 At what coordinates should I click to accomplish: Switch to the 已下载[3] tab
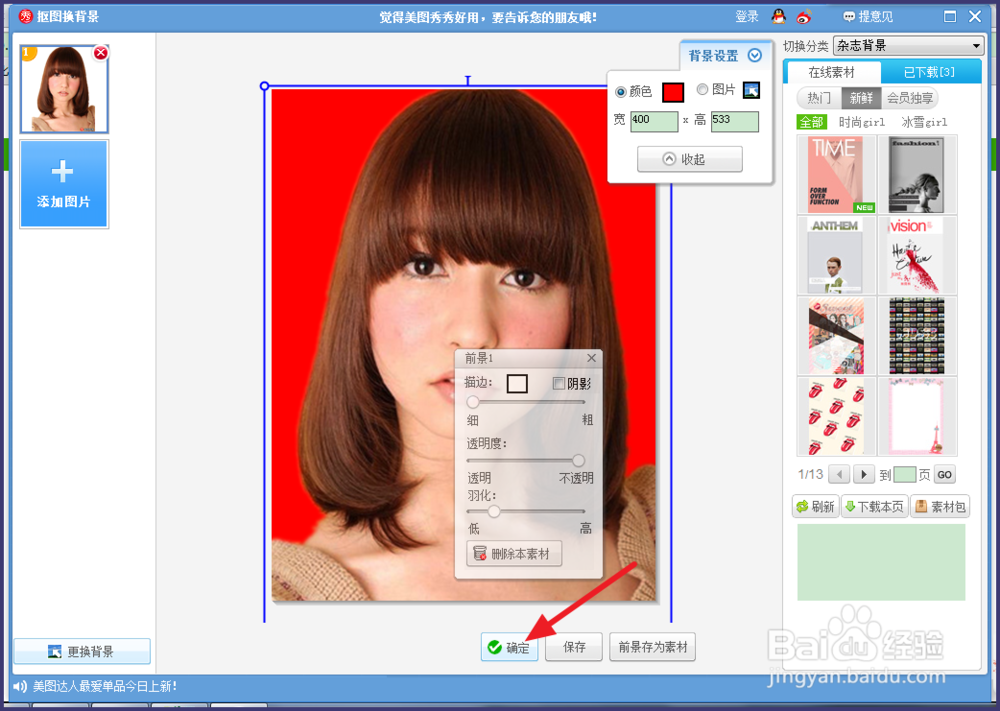930,72
